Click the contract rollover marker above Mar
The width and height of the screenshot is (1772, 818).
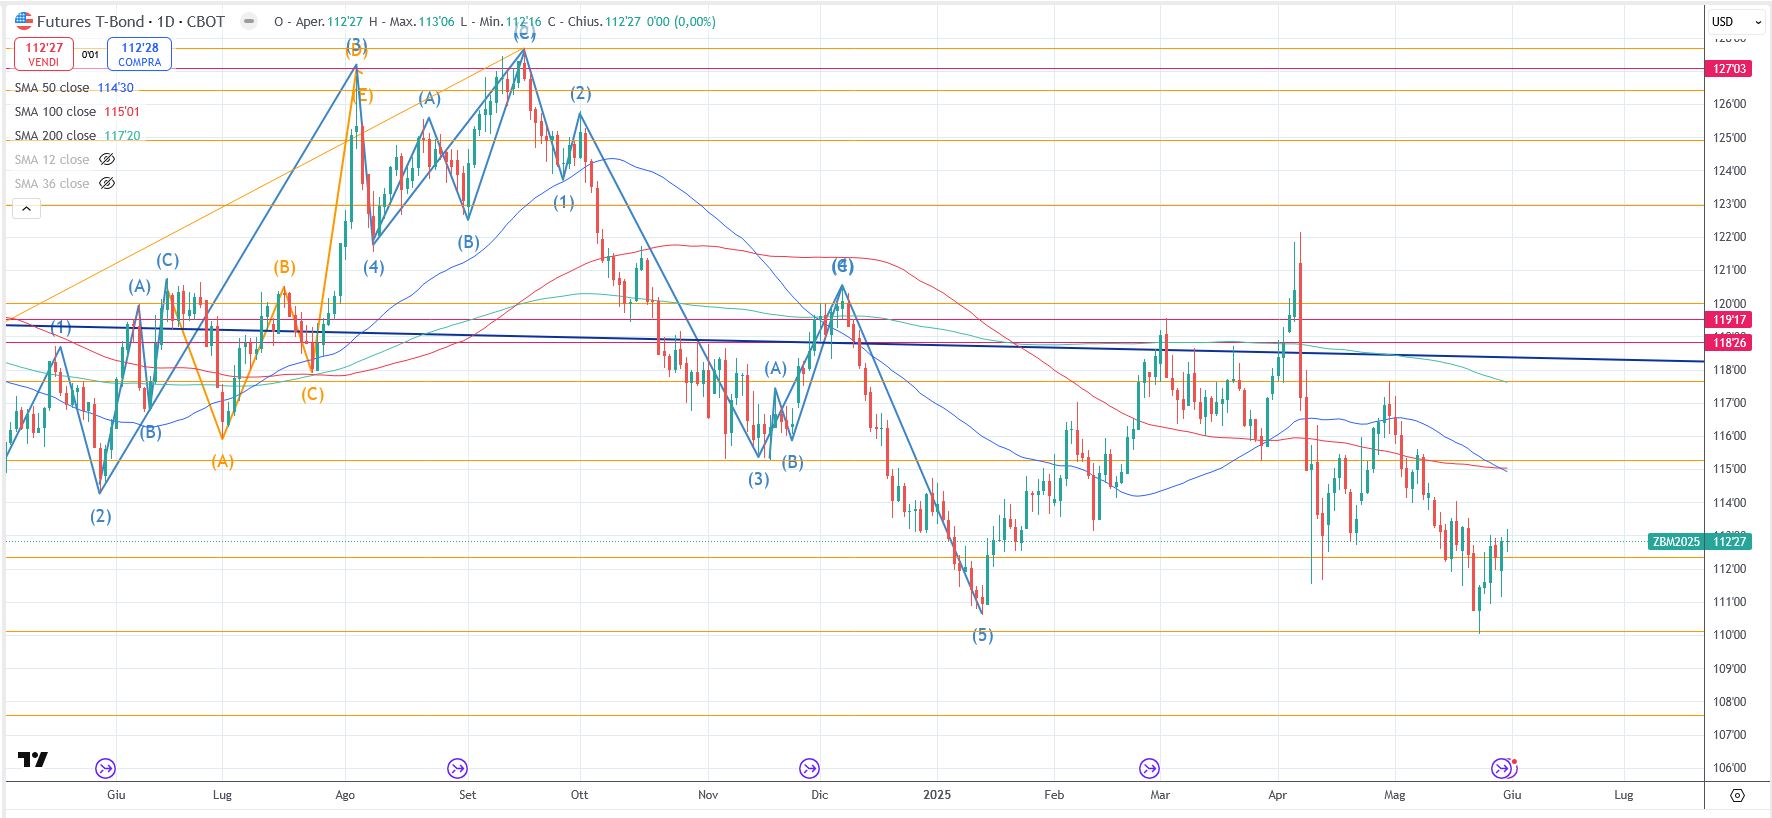1149,768
